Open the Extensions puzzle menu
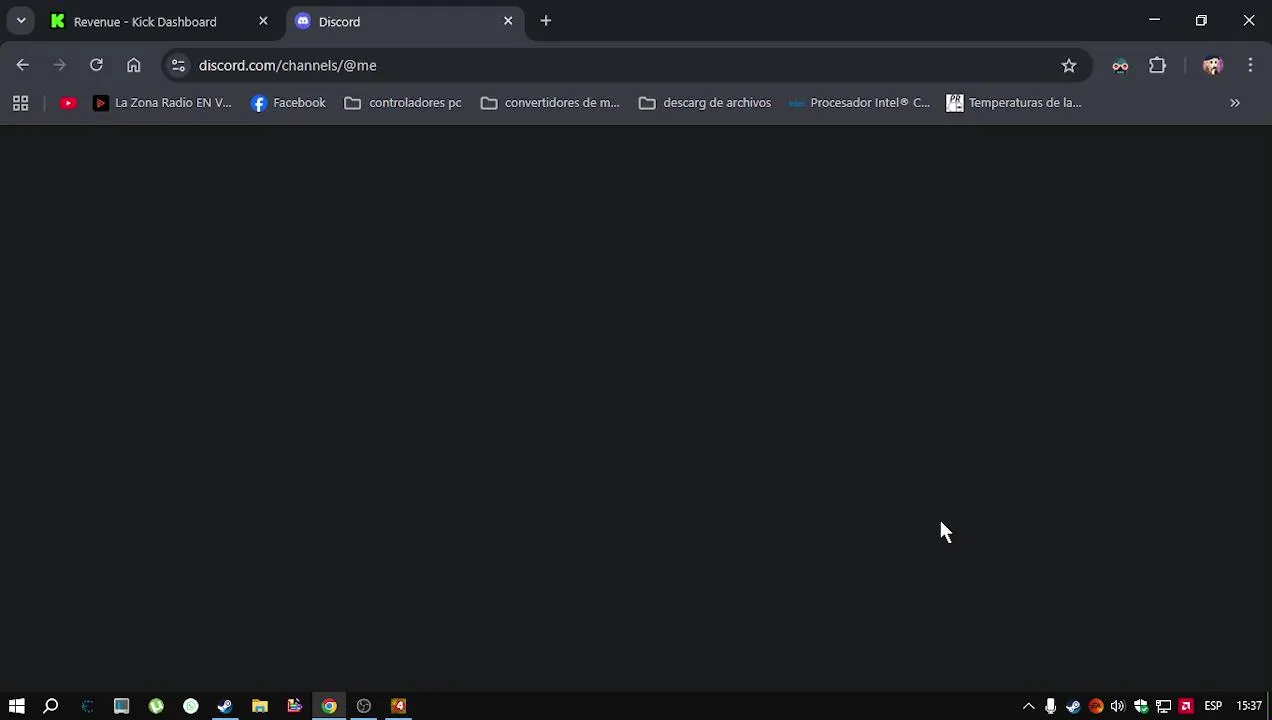 tap(1157, 65)
